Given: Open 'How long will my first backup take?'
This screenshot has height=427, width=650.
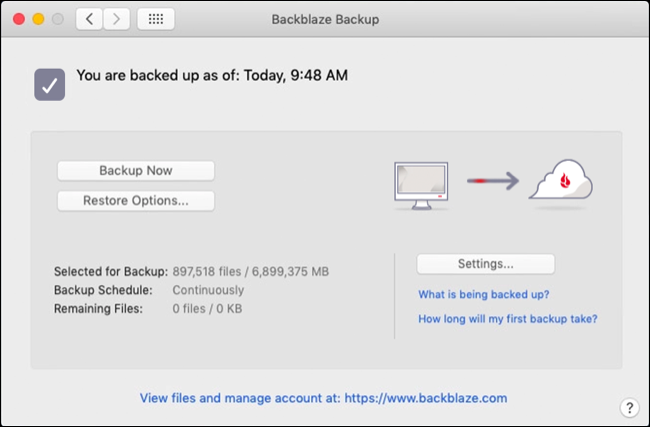Looking at the screenshot, I should [x=508, y=319].
